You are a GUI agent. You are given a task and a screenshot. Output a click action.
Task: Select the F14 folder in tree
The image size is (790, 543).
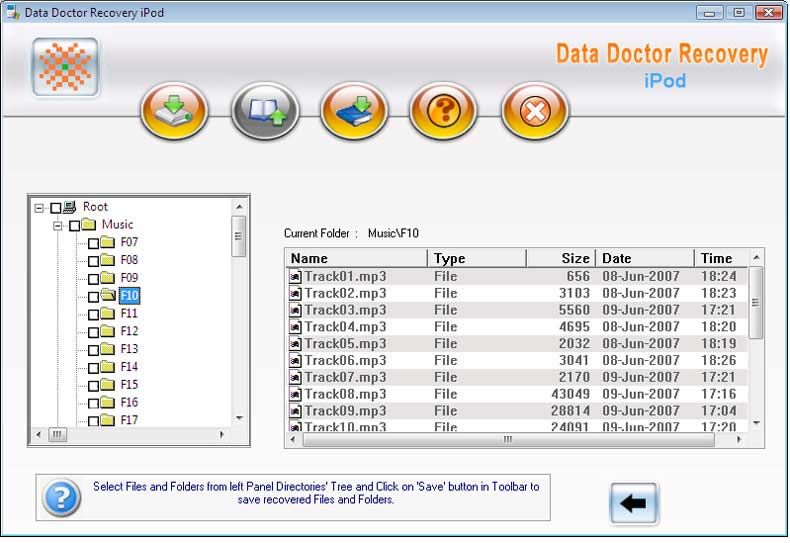(x=129, y=367)
